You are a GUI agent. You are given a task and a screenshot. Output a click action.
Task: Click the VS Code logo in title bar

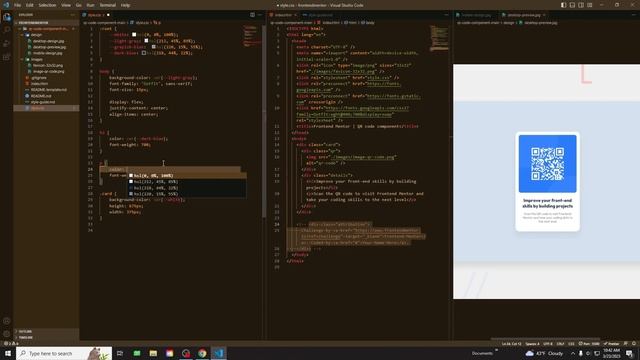(x=6, y=5)
